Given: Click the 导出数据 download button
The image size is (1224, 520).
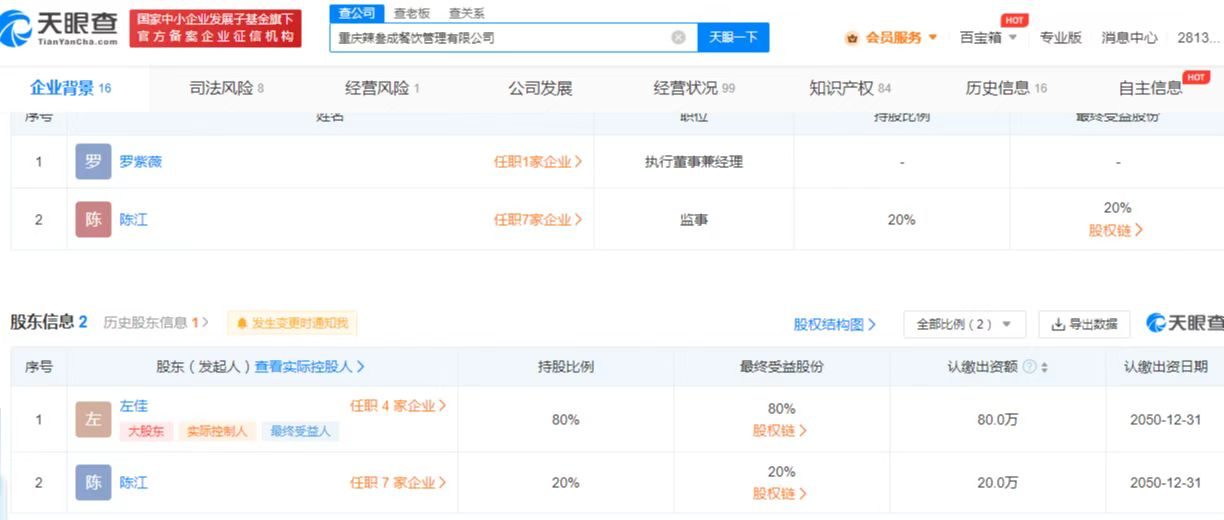Looking at the screenshot, I should [x=1084, y=324].
